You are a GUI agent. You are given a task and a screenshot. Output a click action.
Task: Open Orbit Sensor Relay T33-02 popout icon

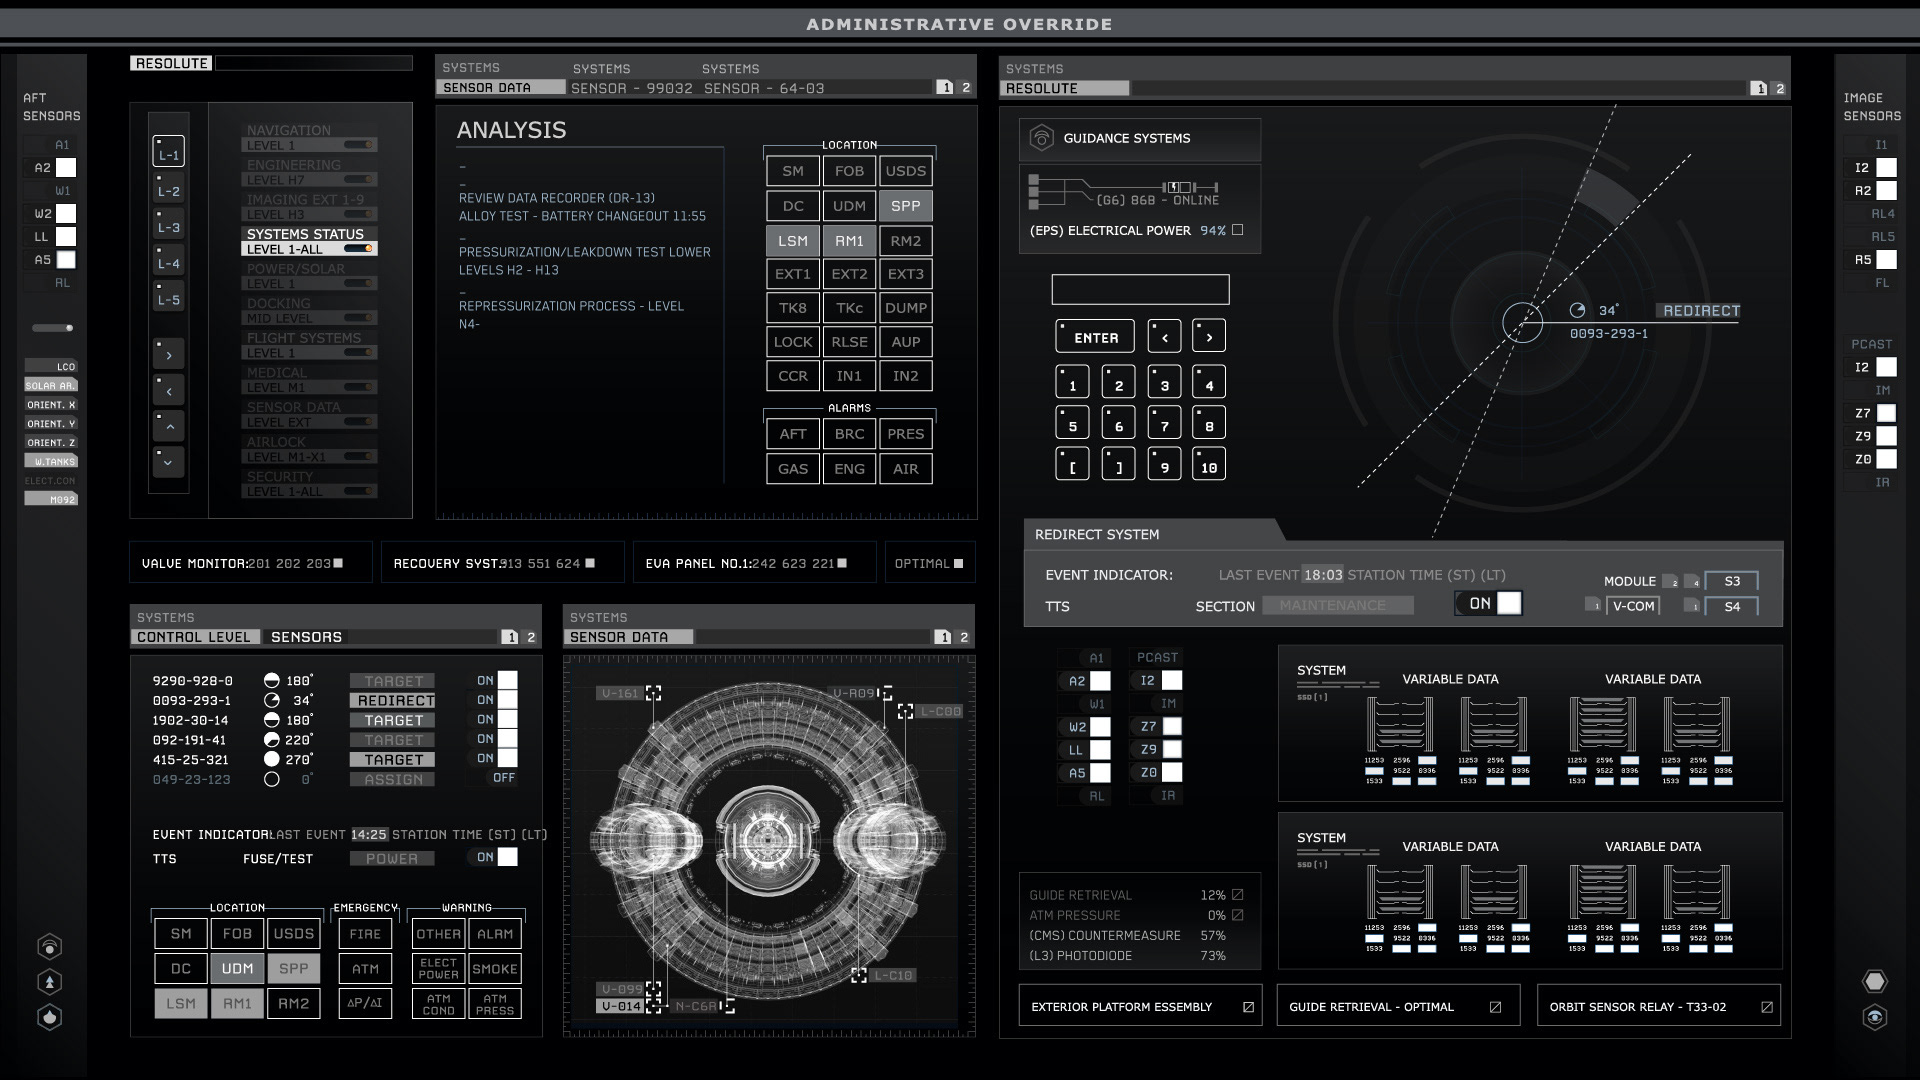(1767, 1007)
